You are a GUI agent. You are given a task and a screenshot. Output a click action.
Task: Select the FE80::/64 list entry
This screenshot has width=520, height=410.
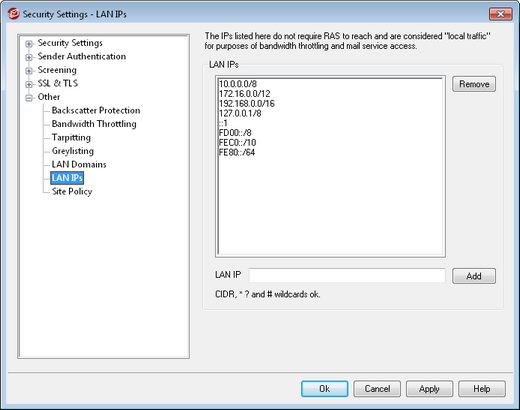237,153
